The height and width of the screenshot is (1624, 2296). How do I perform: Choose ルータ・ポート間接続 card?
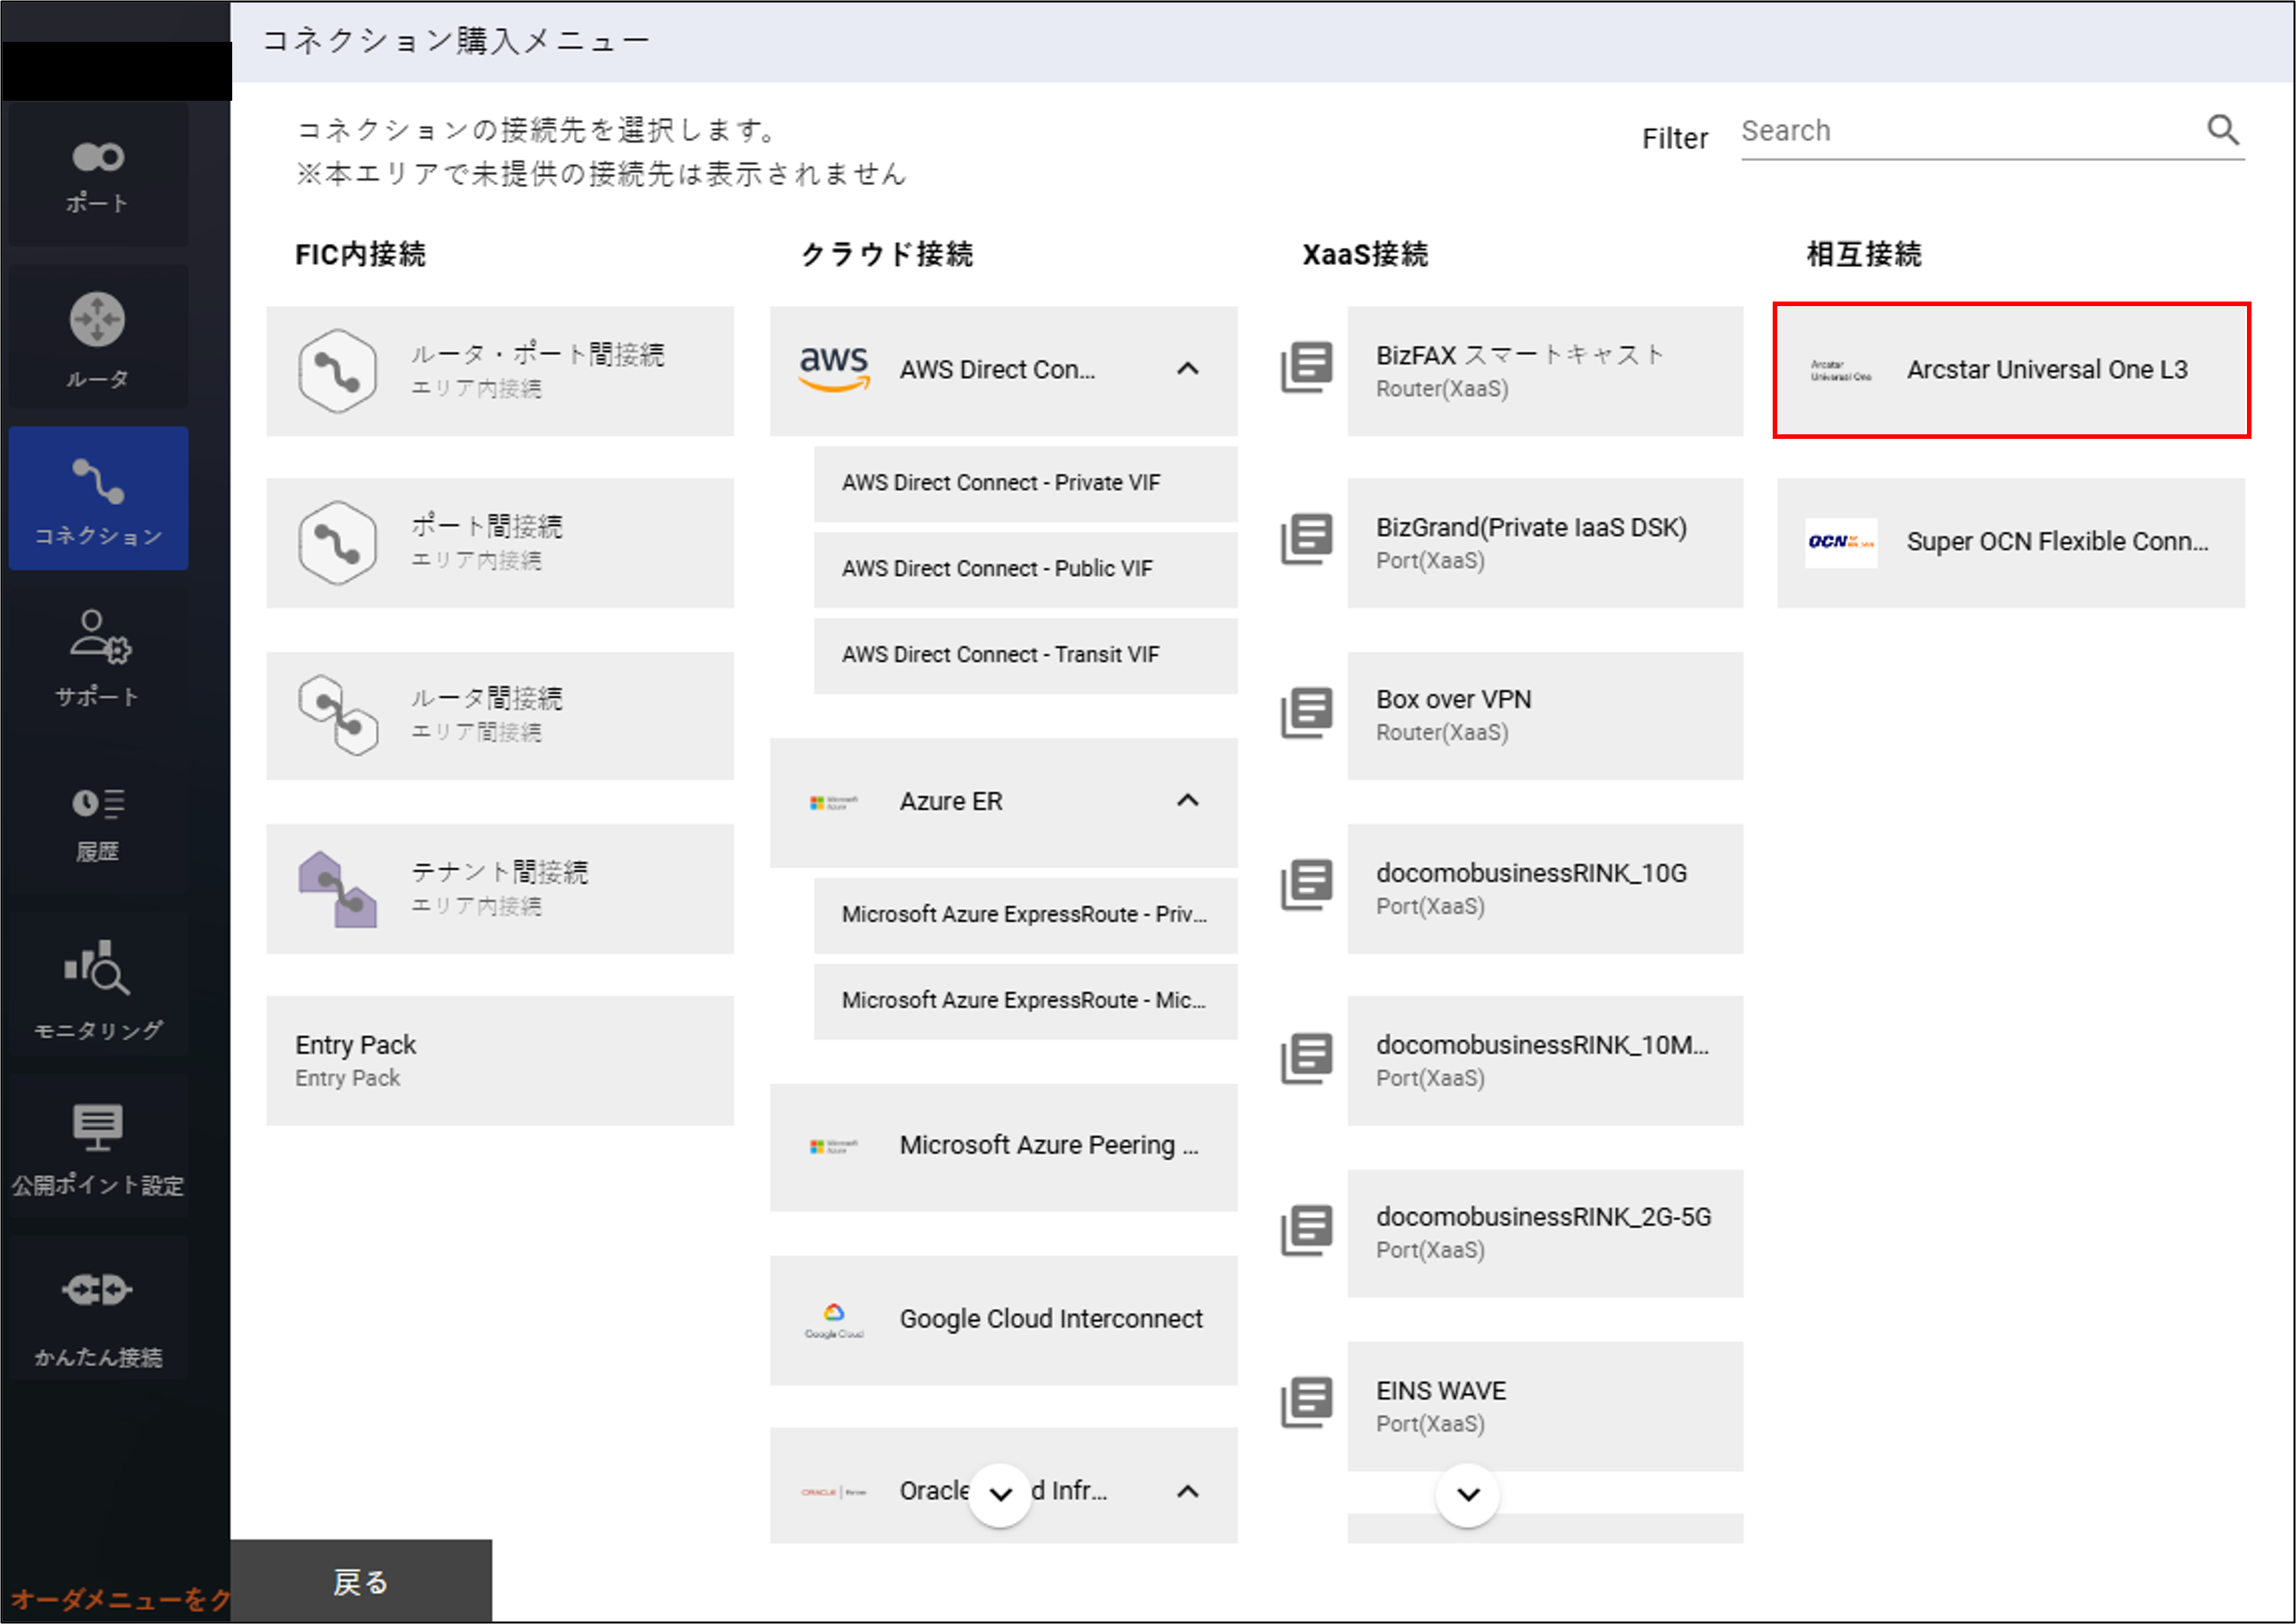click(500, 371)
